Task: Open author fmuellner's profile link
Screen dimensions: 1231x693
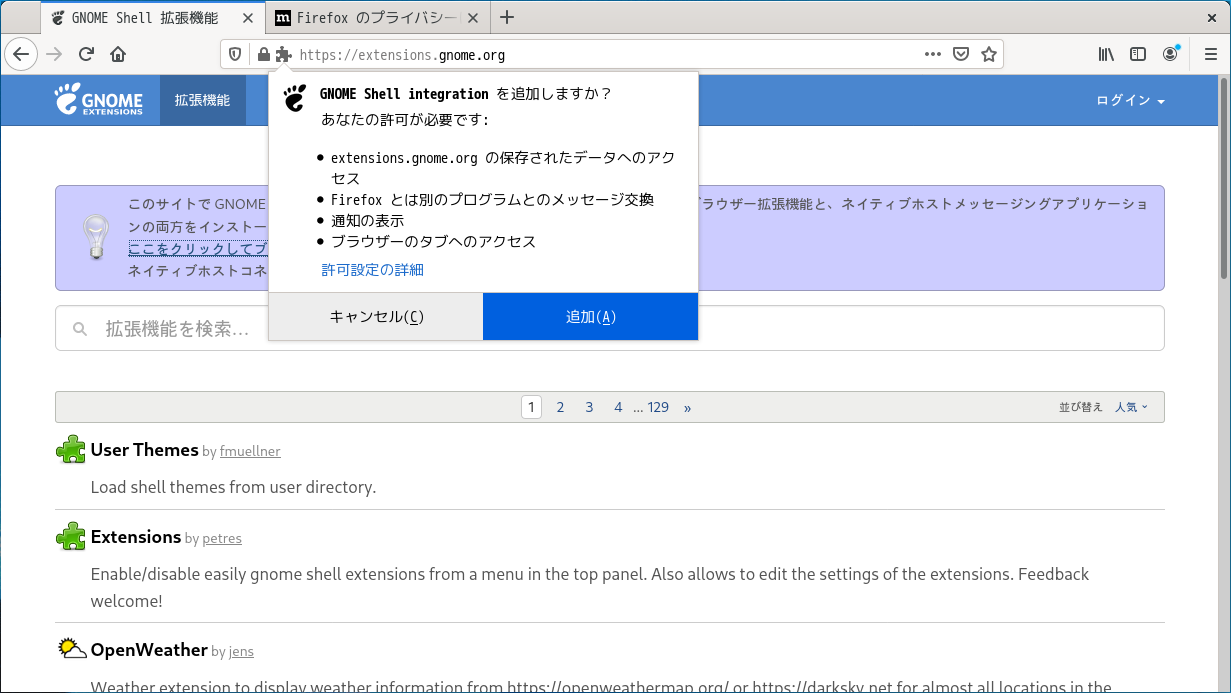Action: [x=250, y=452]
